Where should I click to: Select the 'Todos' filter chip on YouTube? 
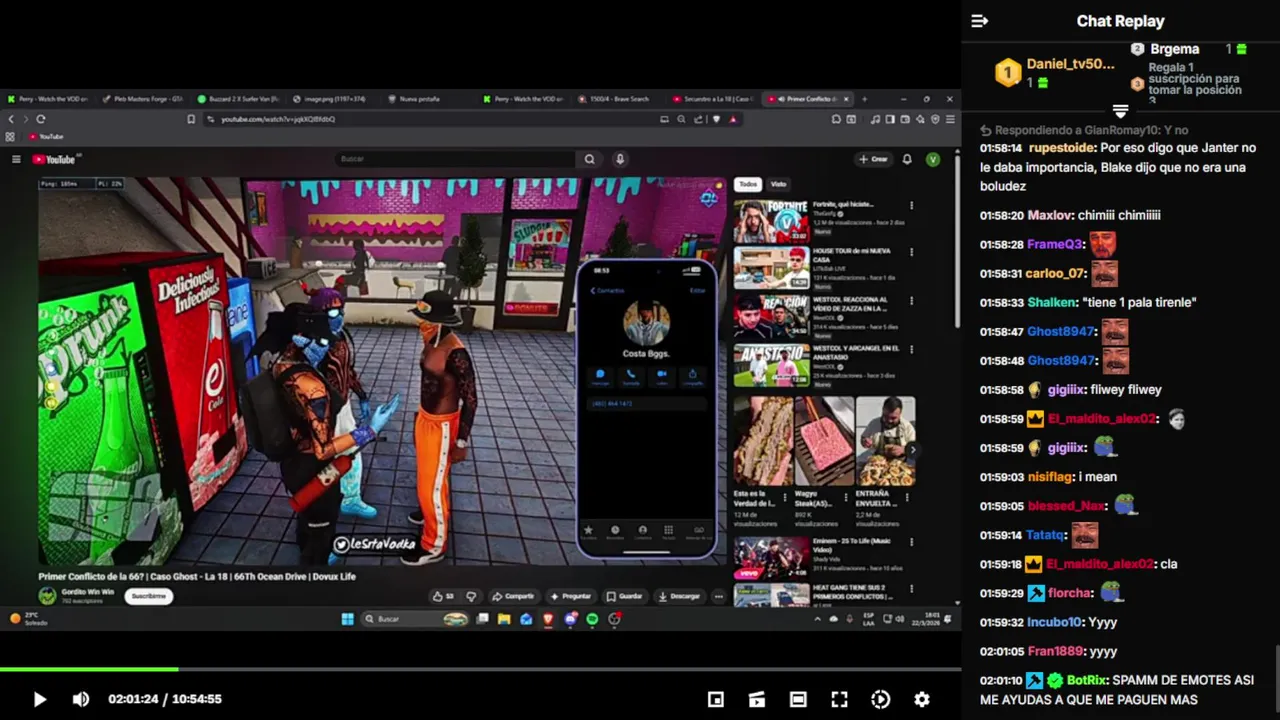(748, 184)
